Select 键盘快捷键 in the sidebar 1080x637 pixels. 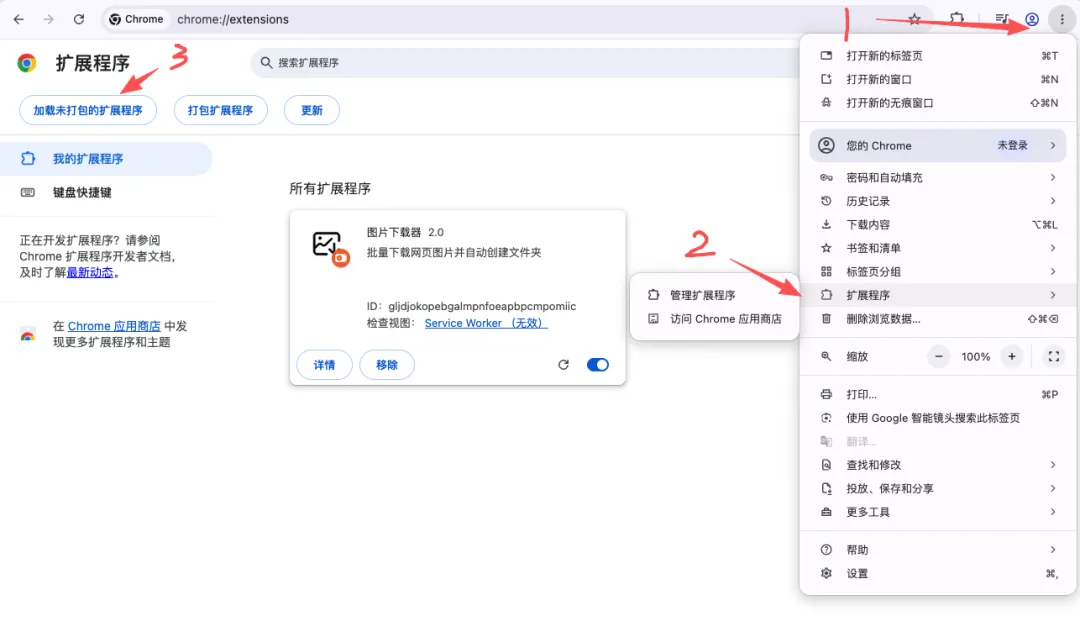click(x=106, y=192)
